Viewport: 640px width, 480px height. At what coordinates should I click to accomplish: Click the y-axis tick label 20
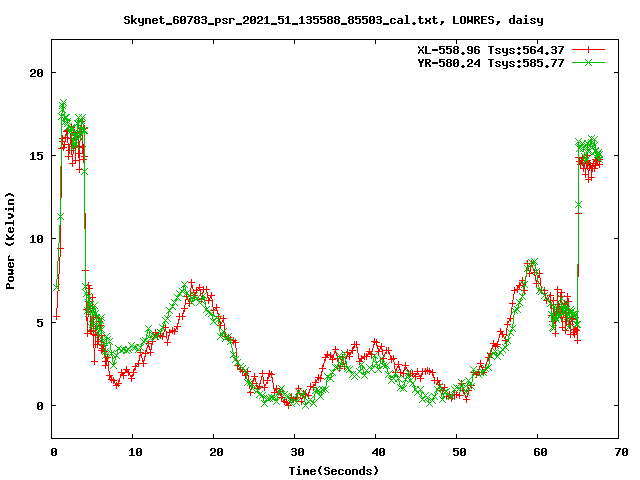click(36, 73)
